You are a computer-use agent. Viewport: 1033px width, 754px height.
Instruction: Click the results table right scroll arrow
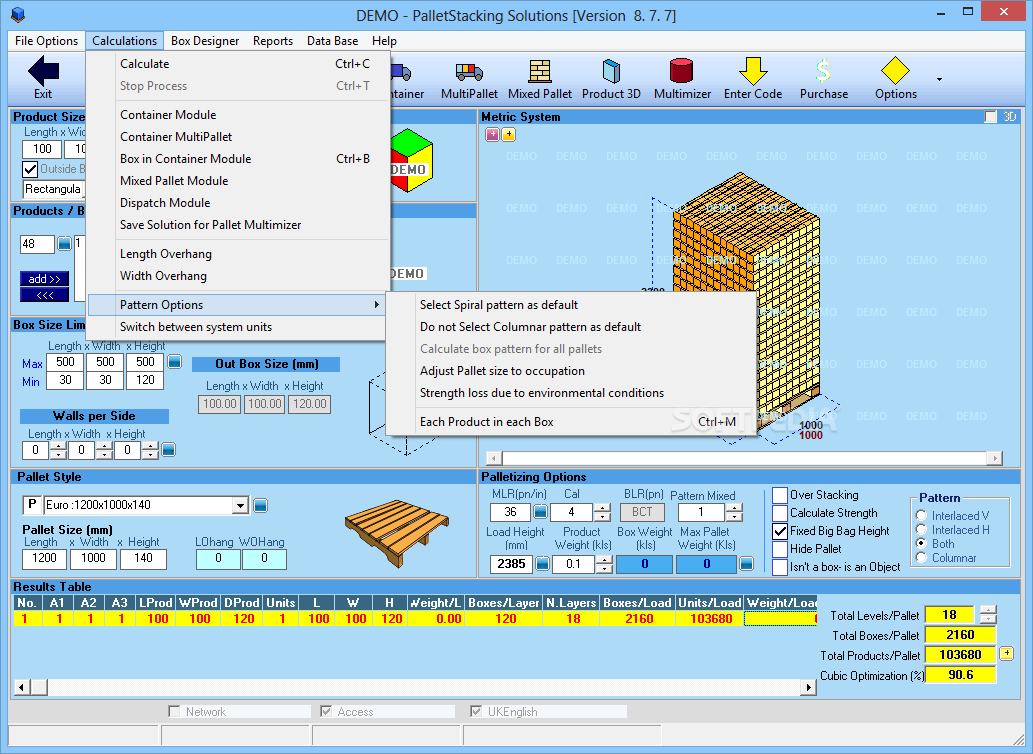[808, 687]
